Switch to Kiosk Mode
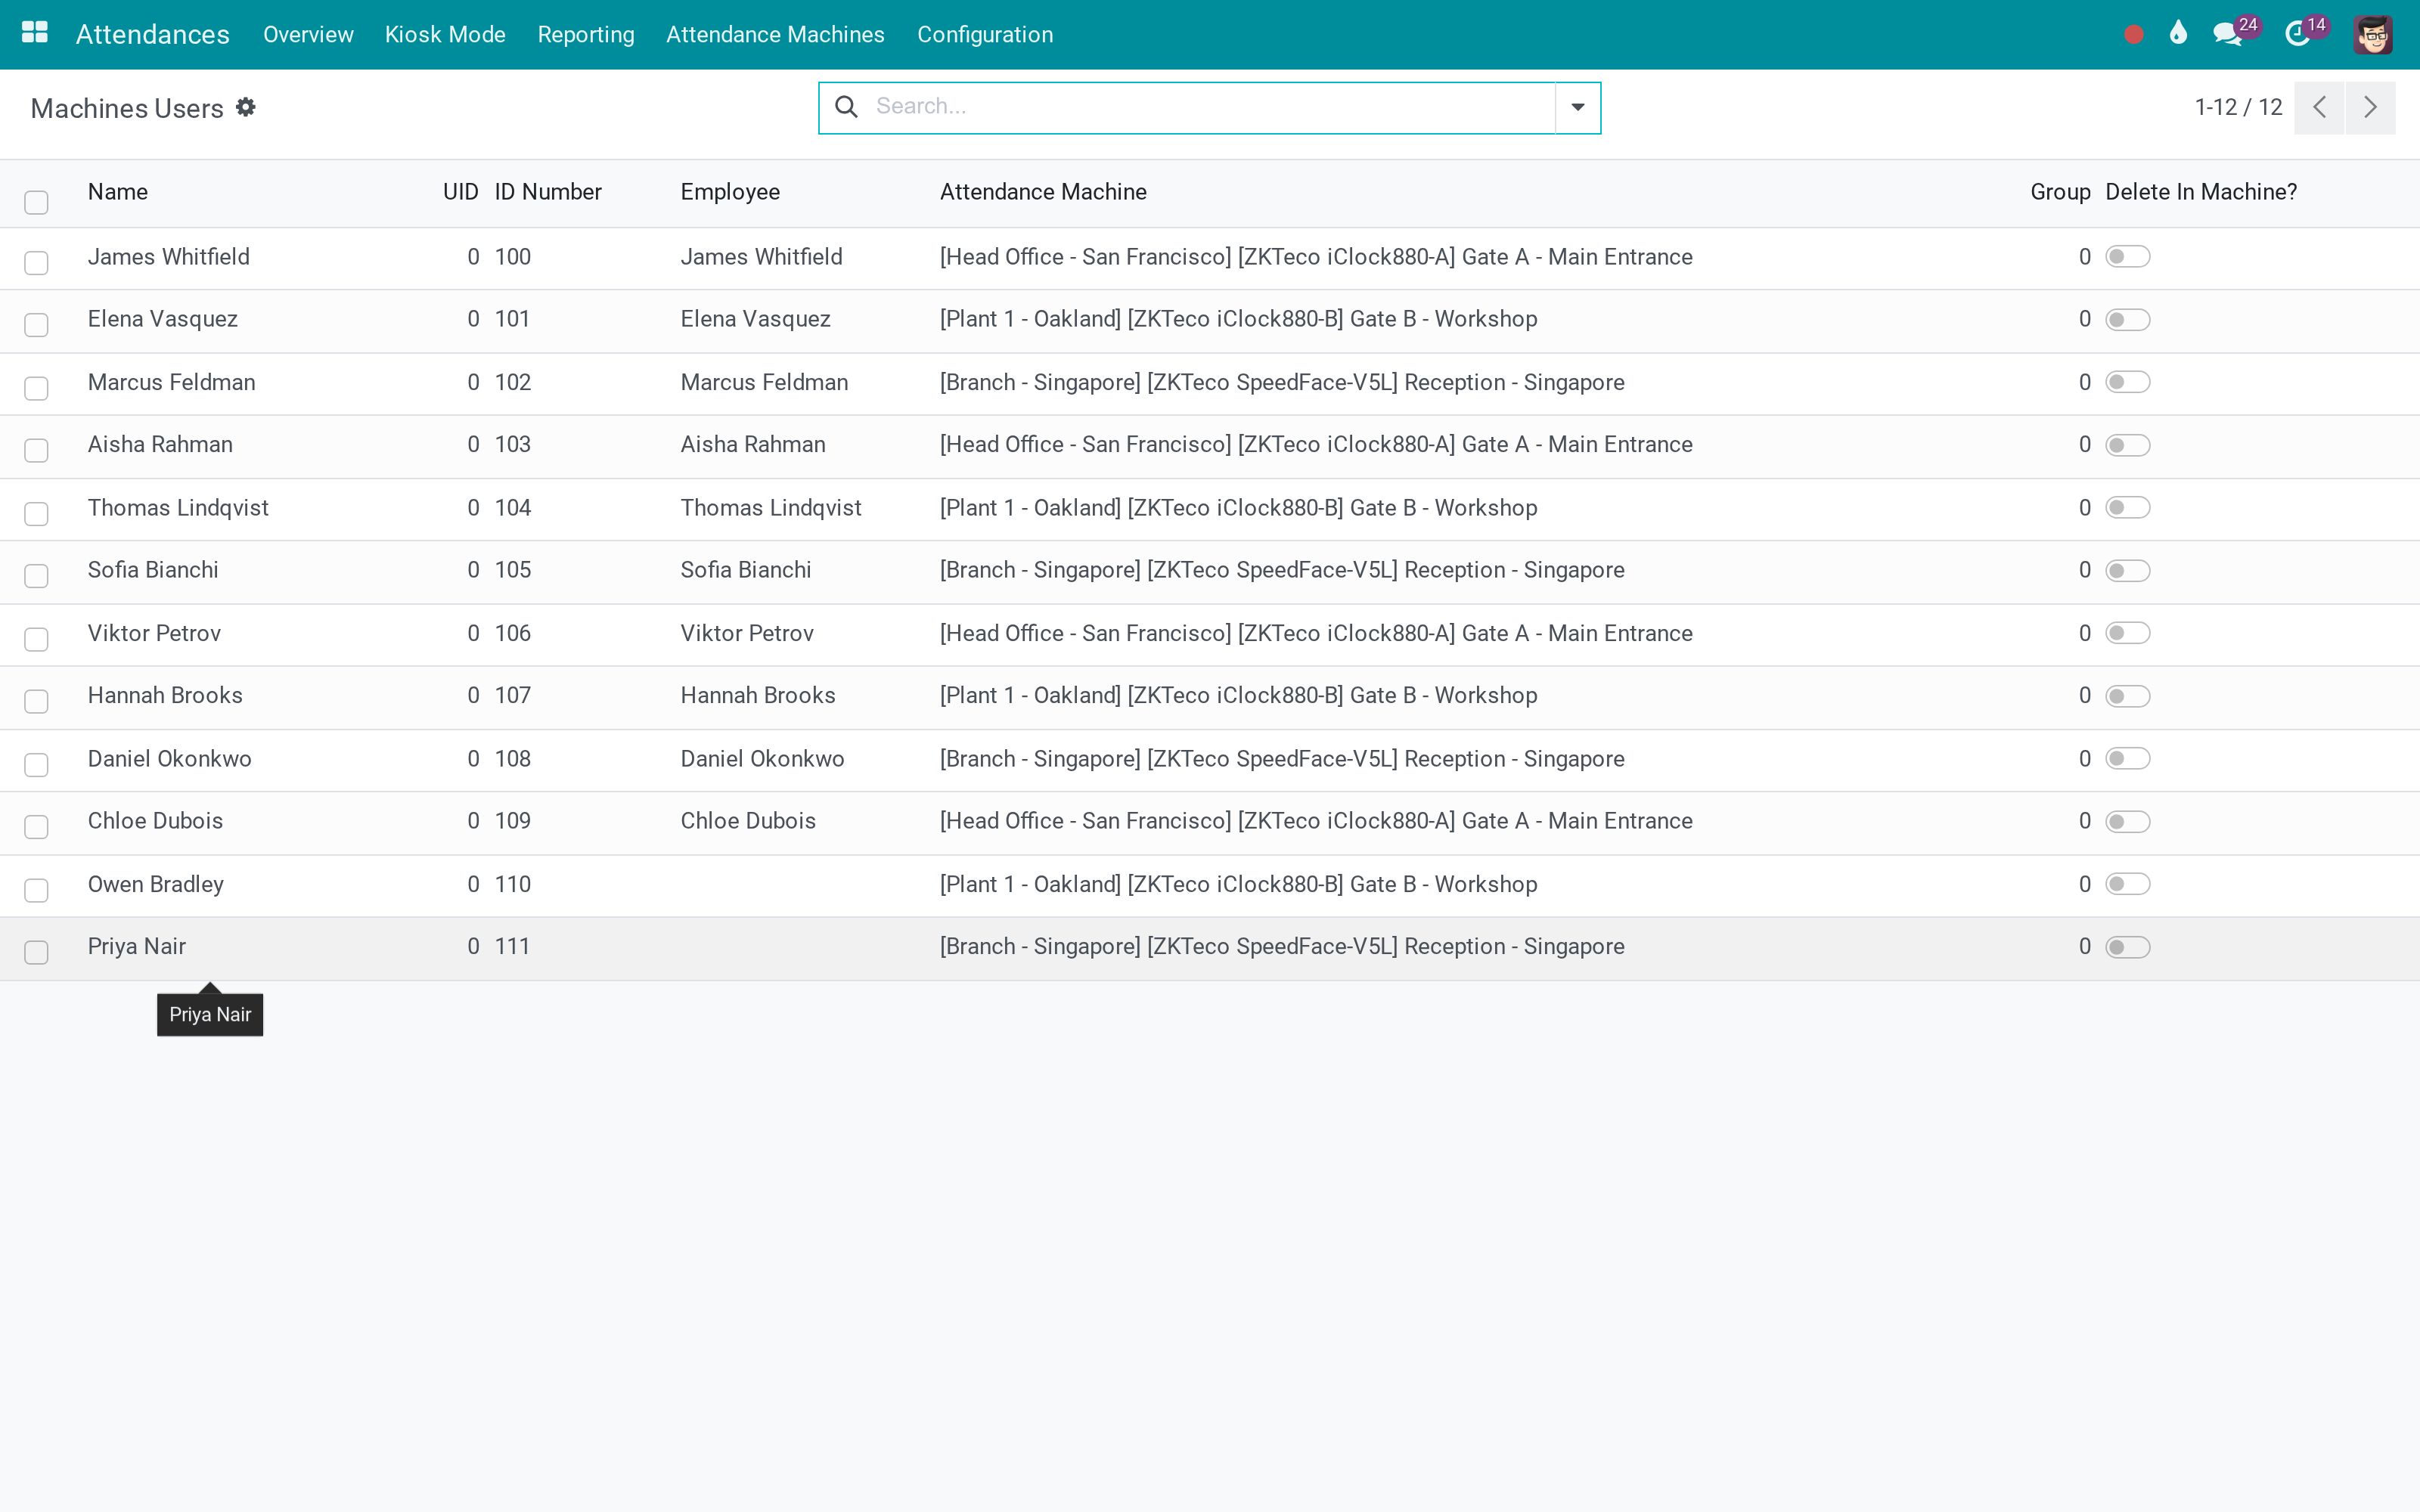Screen dimensions: 2420x1512 pos(445,34)
